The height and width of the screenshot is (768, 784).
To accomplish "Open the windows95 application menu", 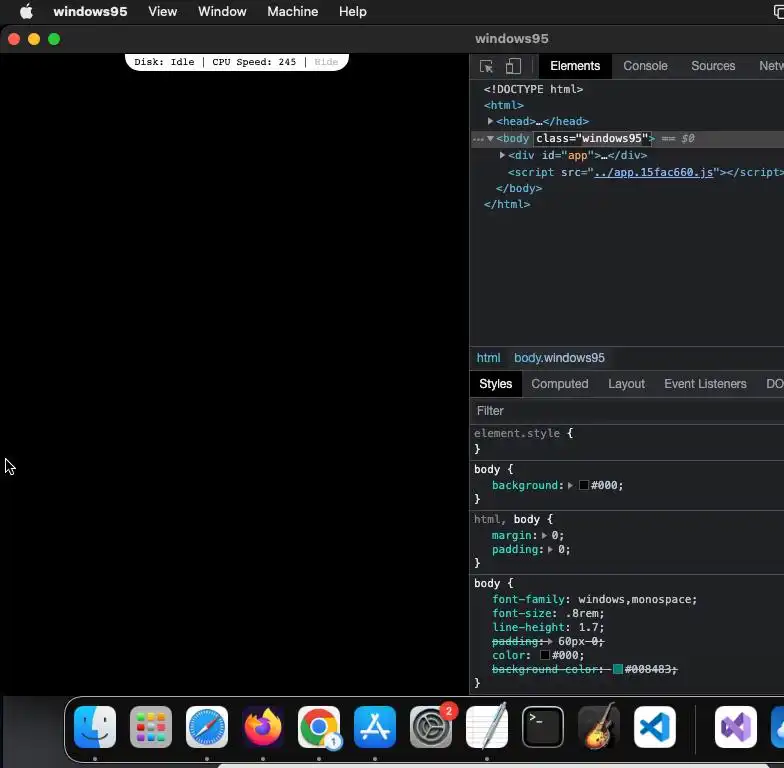I will 90,12.
